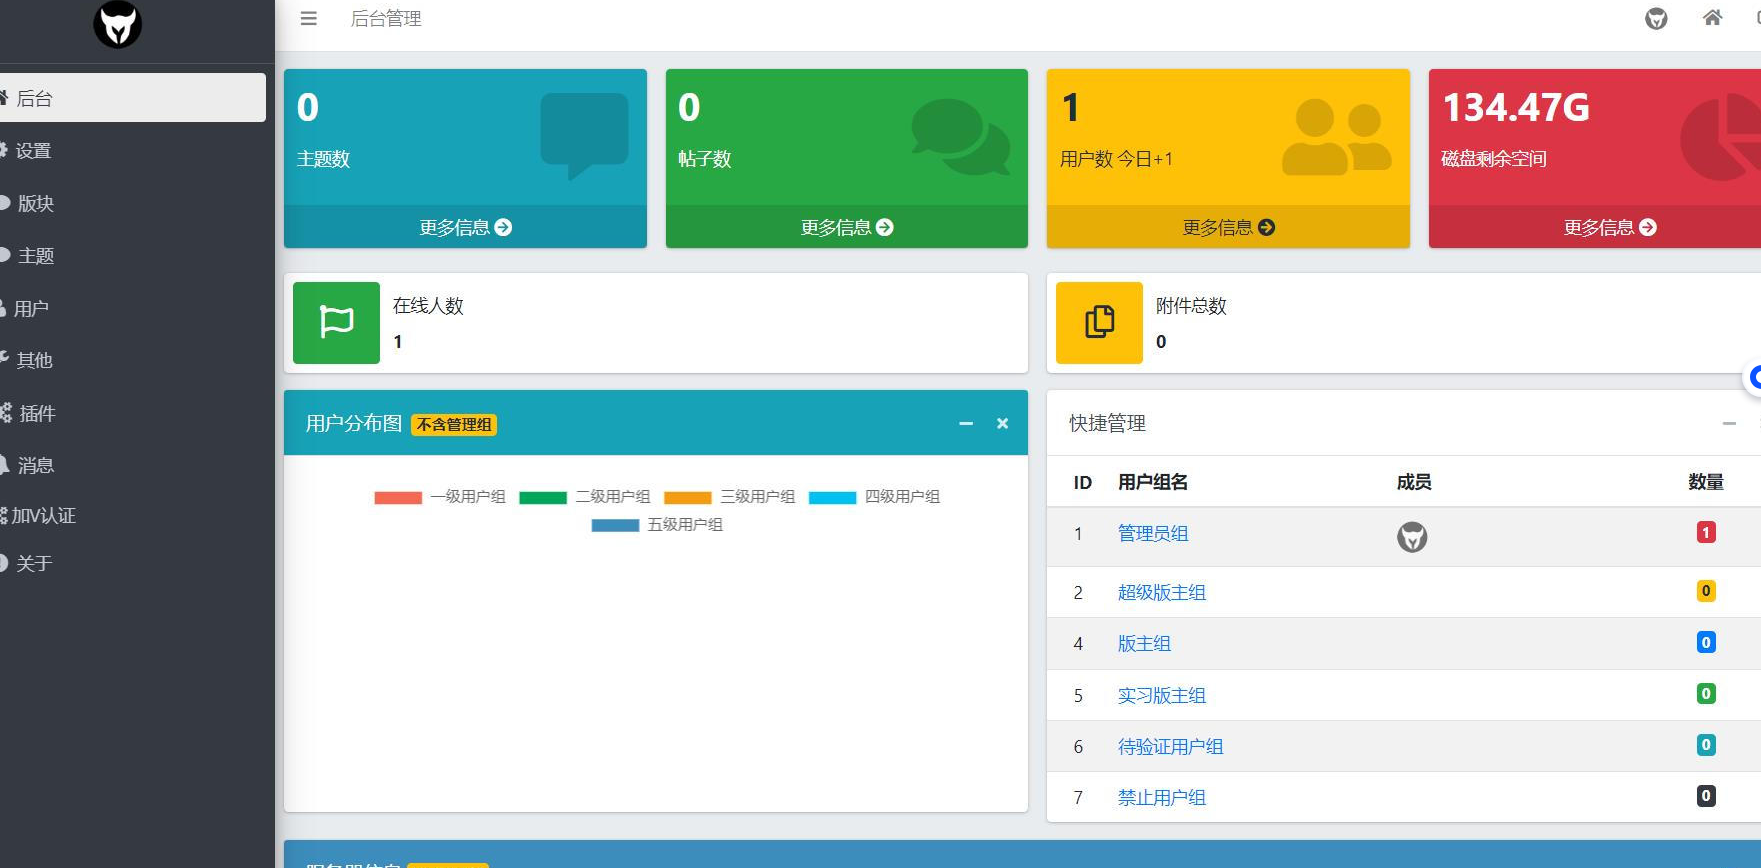Click the black count badge for 禁止用户组

1706,796
